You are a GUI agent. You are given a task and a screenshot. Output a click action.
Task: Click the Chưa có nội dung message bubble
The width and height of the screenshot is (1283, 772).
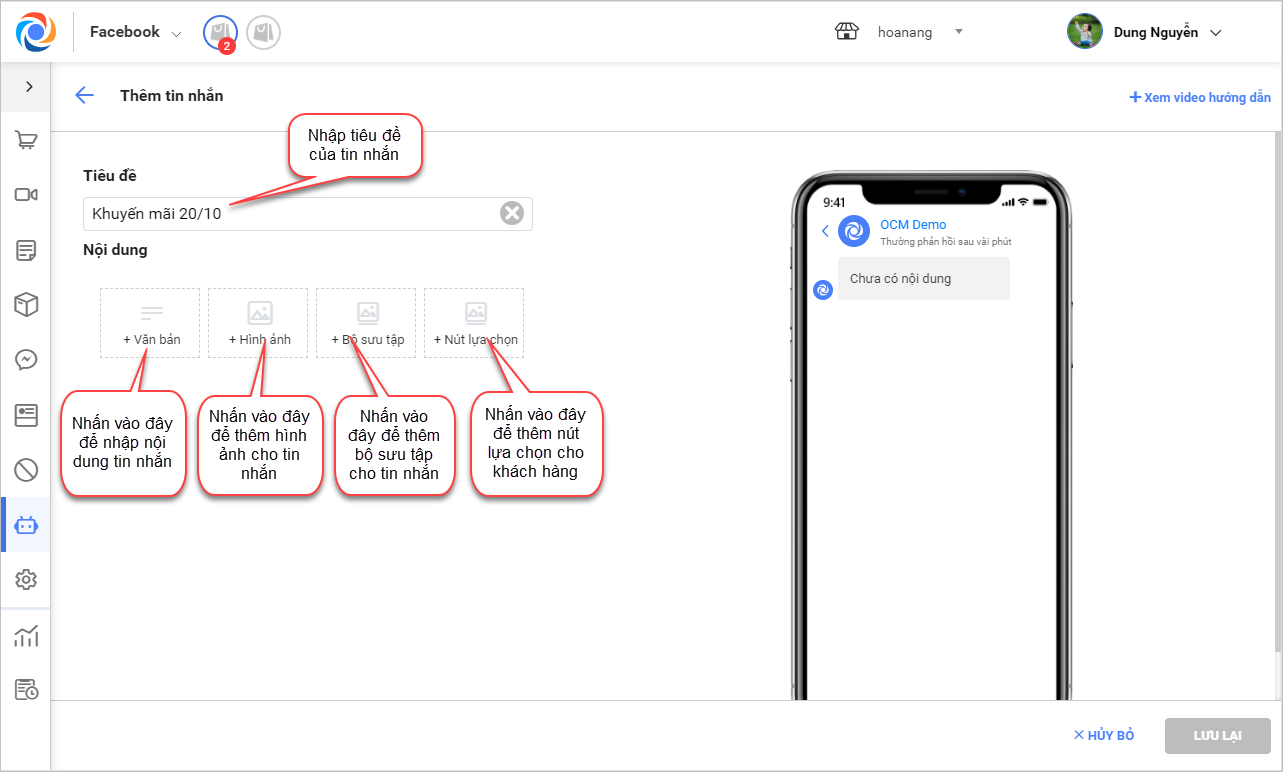[923, 279]
